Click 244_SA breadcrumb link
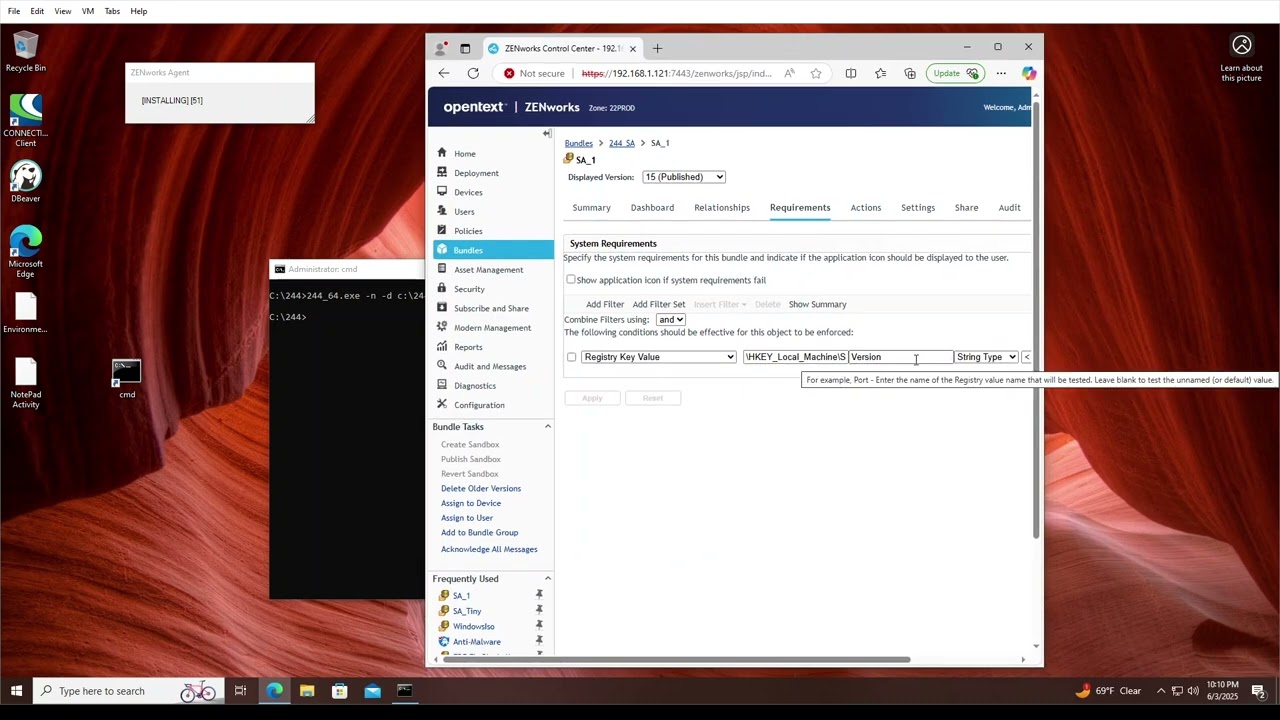 click(622, 143)
